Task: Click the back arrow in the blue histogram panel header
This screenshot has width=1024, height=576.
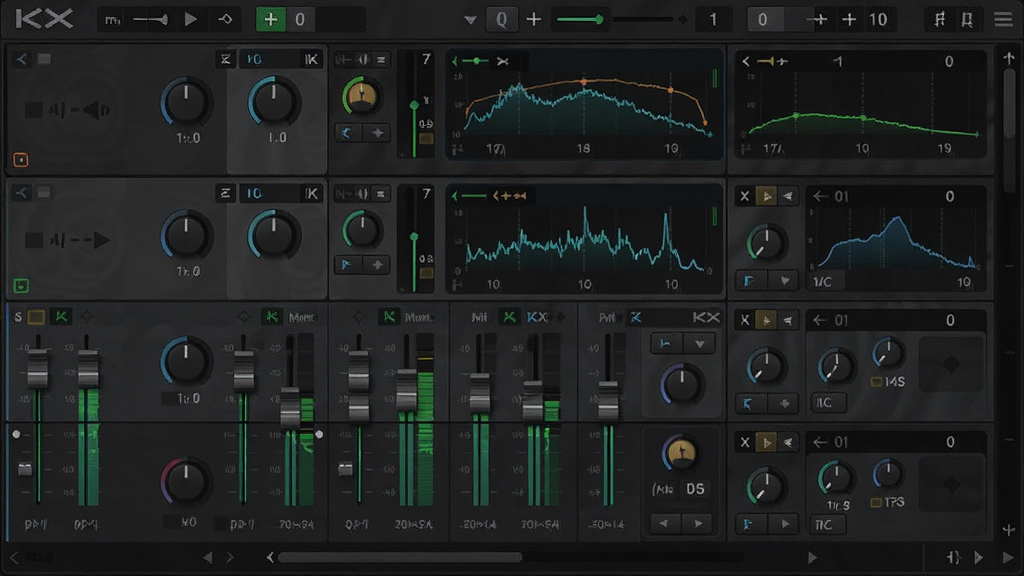Action: (820, 196)
